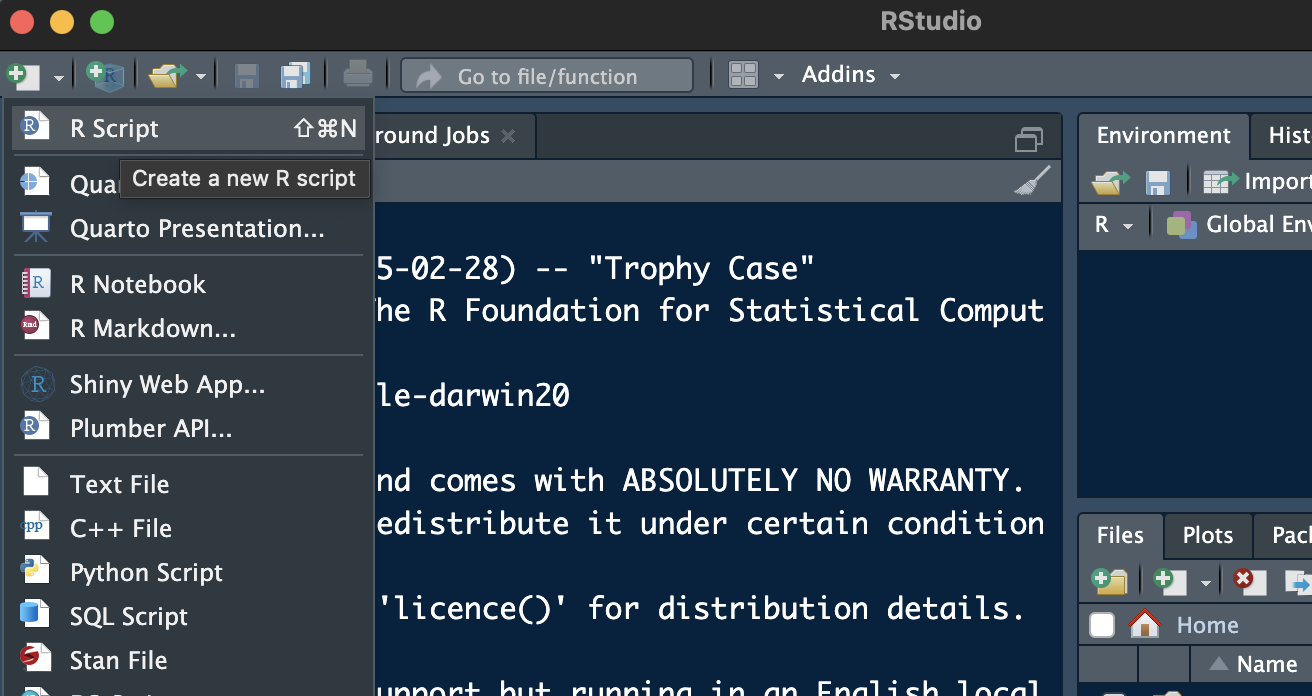This screenshot has width=1312, height=696.
Task: Create a new project with toolbar icon
Action: (x=105, y=75)
